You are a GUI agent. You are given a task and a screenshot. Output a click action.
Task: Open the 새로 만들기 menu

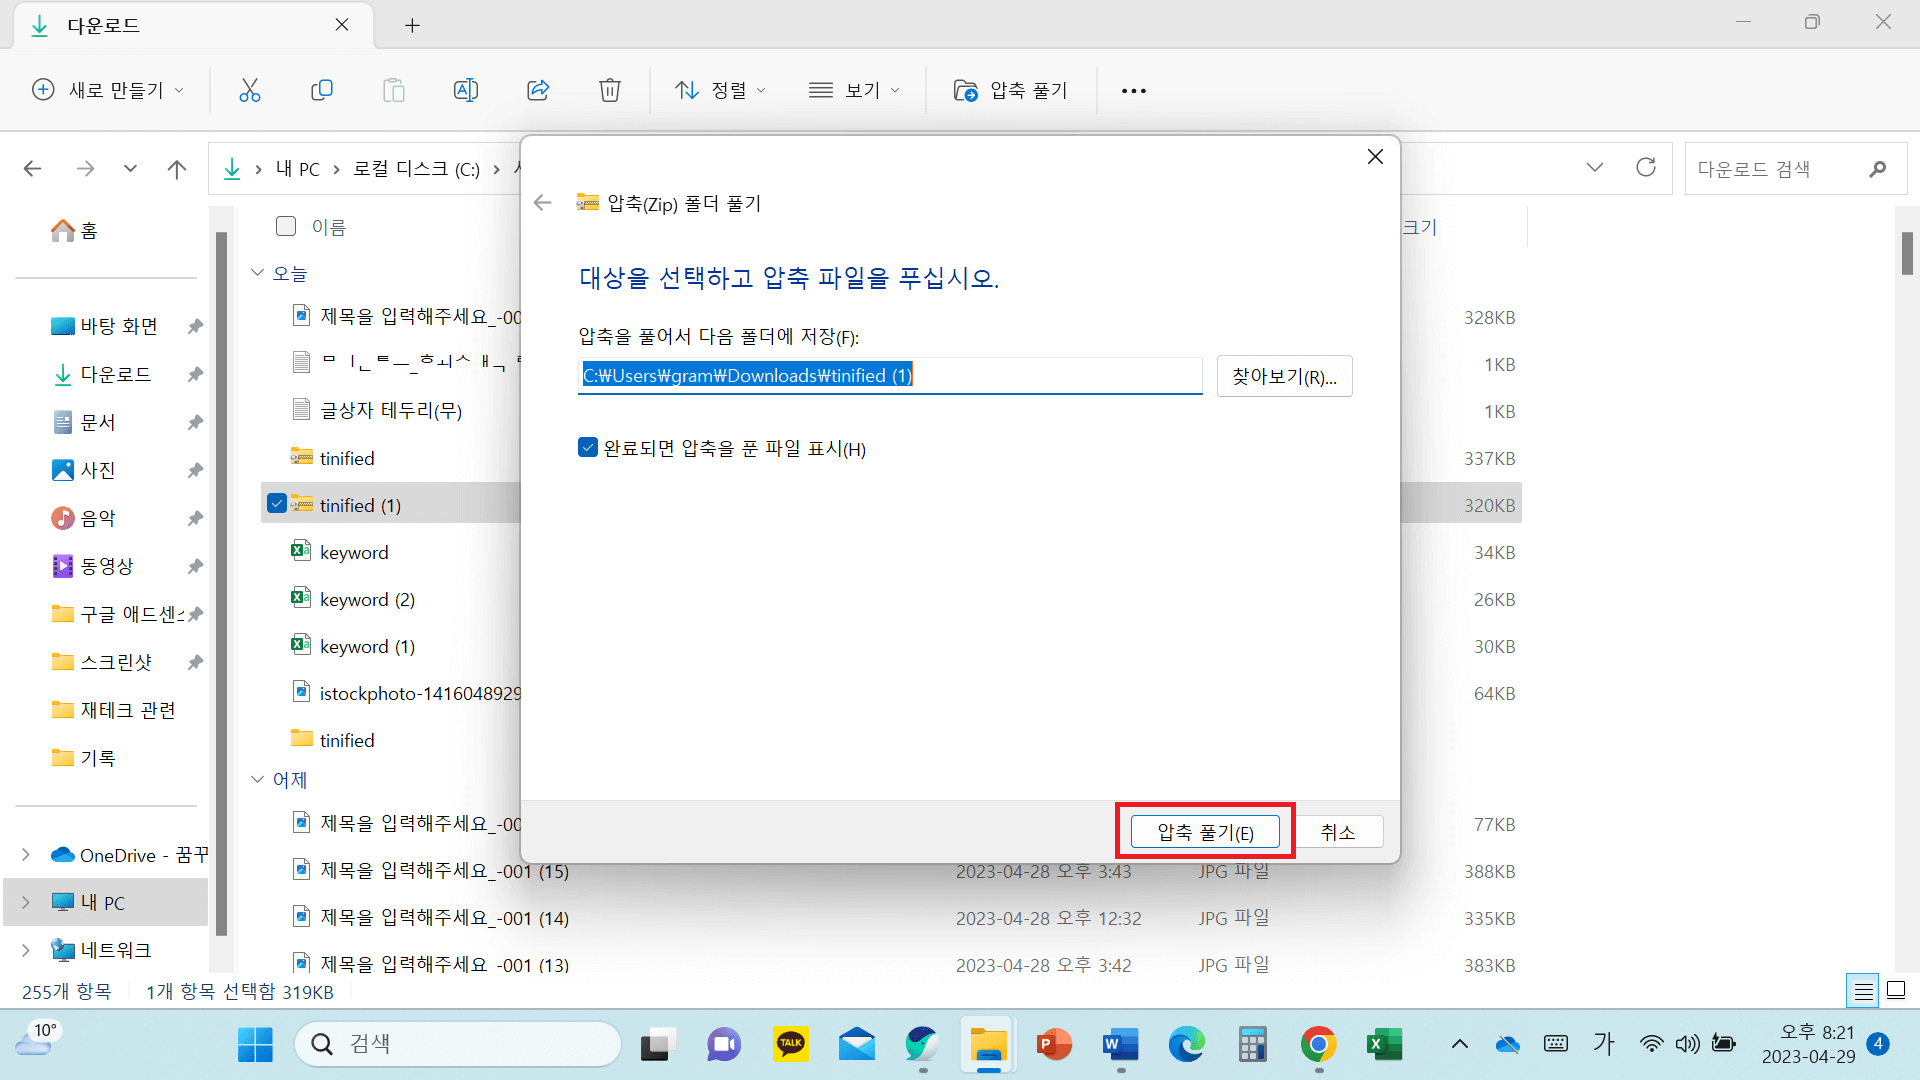click(x=108, y=90)
